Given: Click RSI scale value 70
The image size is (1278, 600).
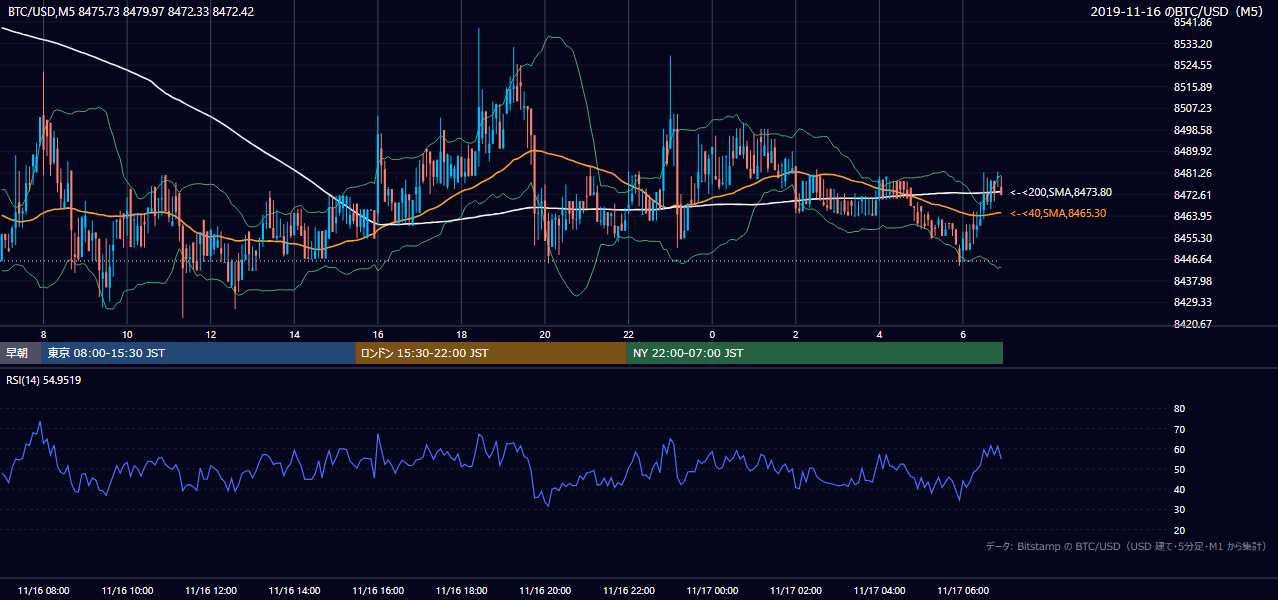Looking at the screenshot, I should 1179,429.
